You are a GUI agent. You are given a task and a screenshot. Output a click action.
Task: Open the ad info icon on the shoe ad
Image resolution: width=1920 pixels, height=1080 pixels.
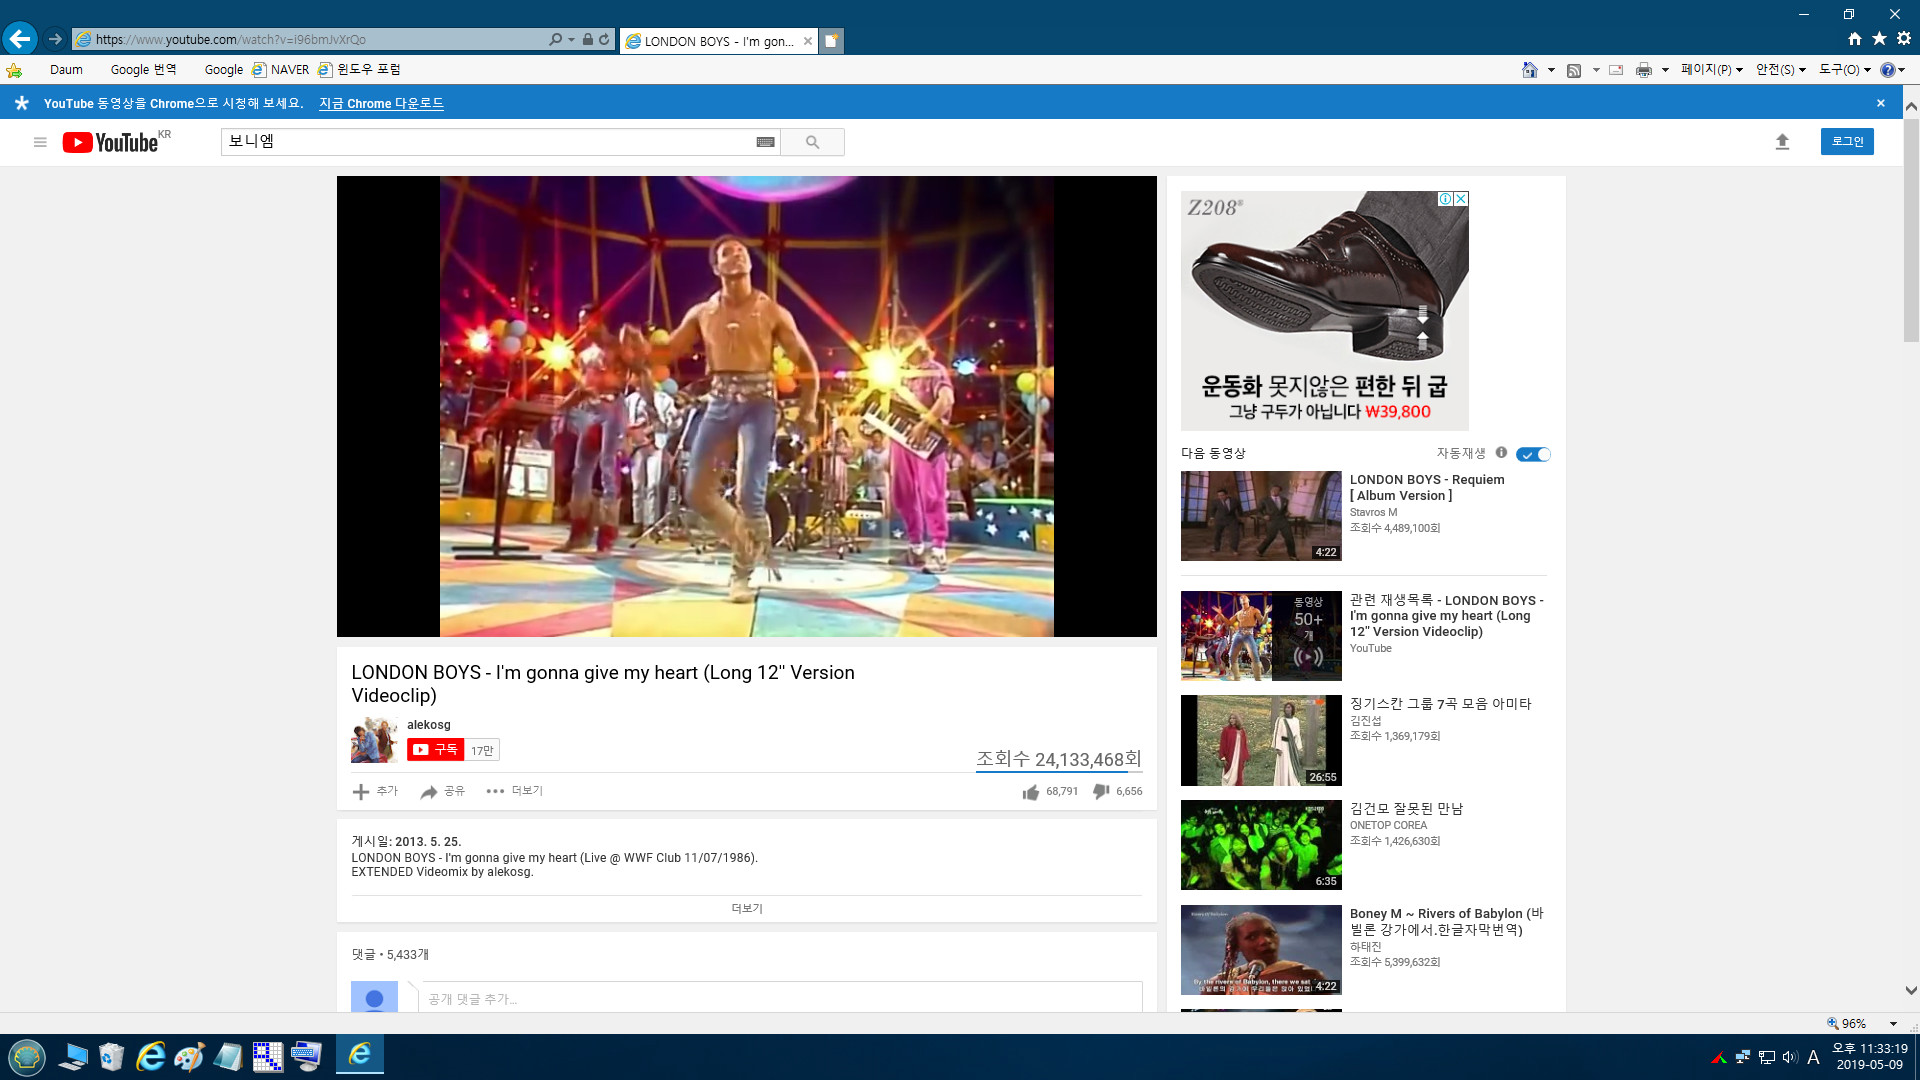1445,199
